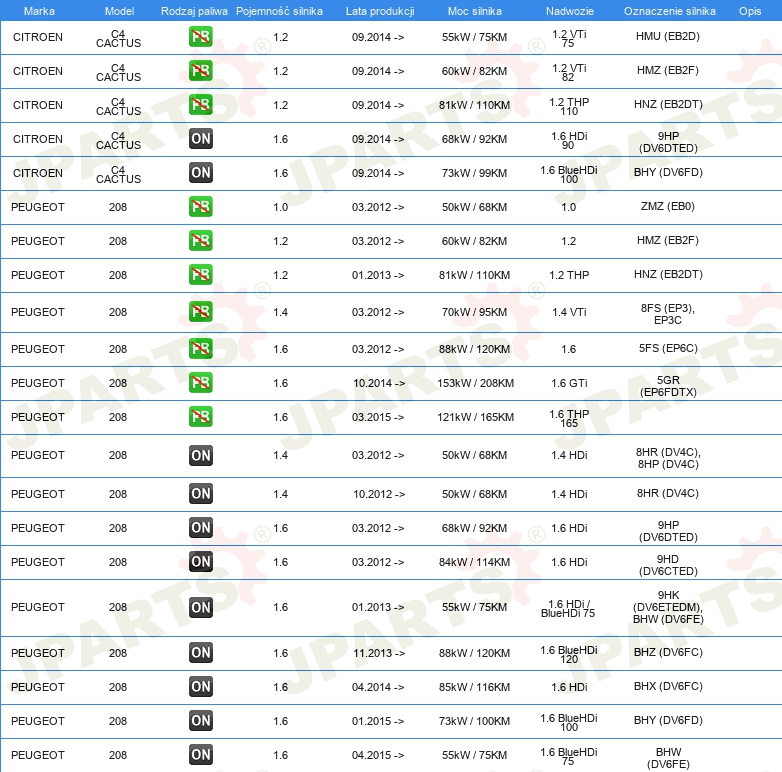Click body label 1.6 GTi

click(x=569, y=383)
